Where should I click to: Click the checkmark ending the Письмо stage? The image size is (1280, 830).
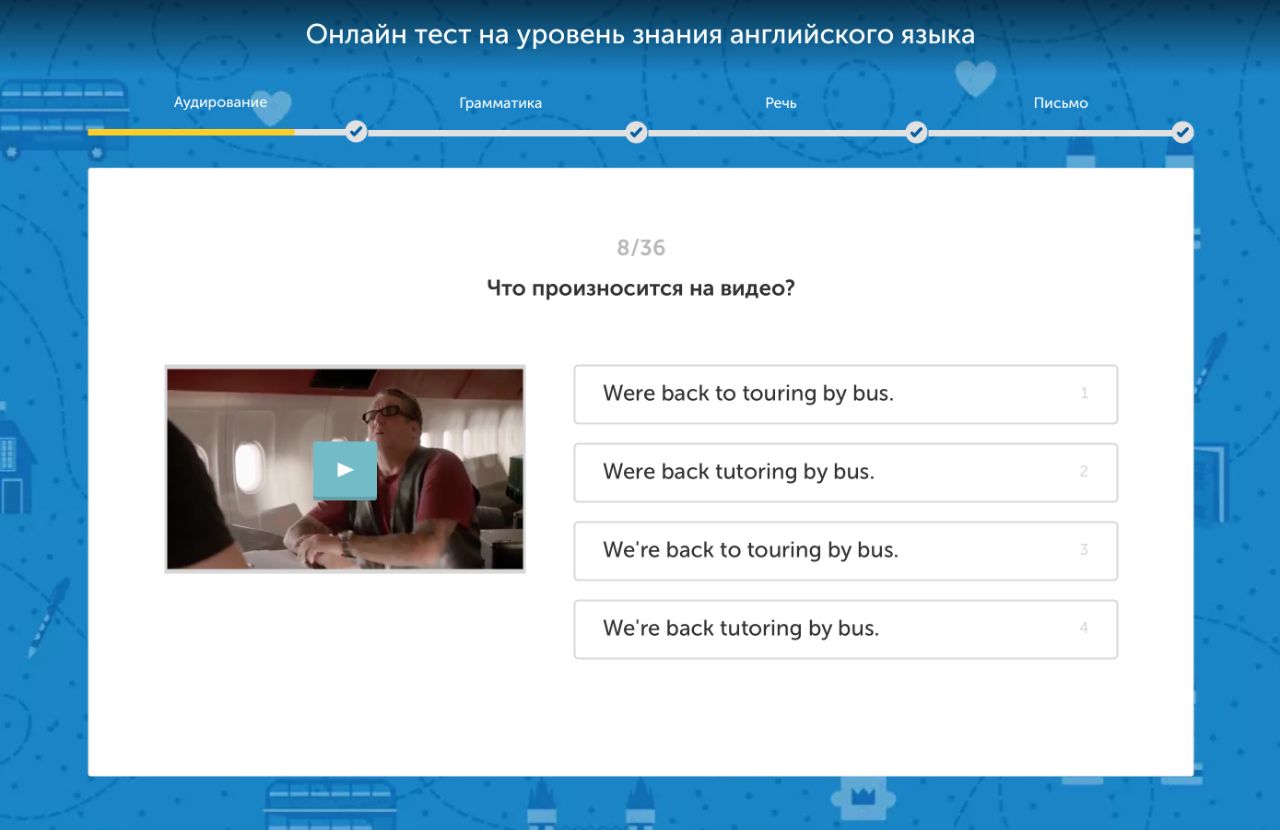tap(1183, 132)
